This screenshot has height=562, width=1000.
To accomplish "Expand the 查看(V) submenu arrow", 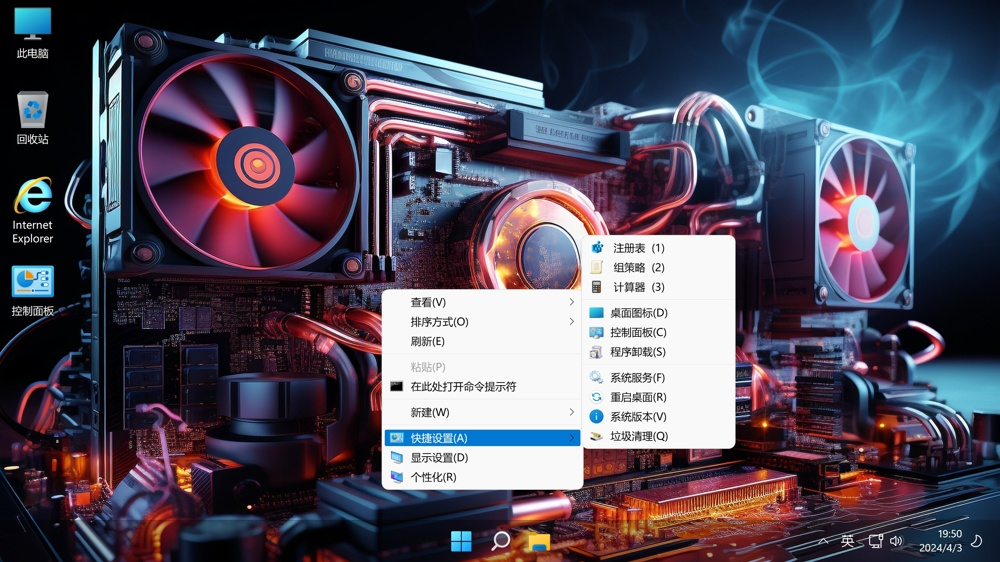I will point(571,302).
